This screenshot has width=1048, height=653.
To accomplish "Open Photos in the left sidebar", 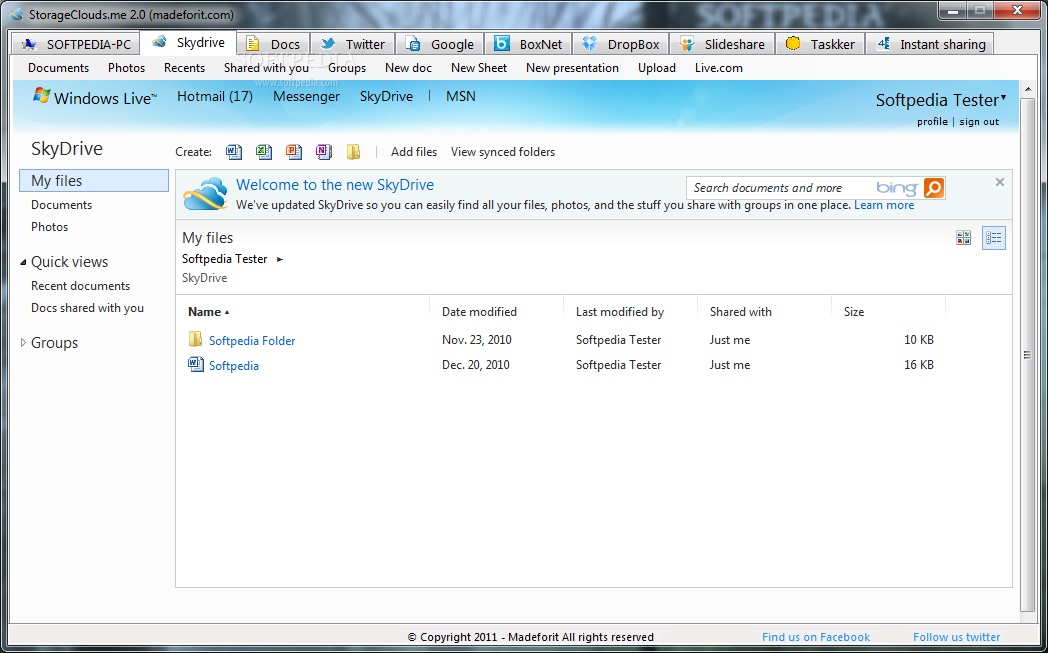I will click(x=49, y=227).
